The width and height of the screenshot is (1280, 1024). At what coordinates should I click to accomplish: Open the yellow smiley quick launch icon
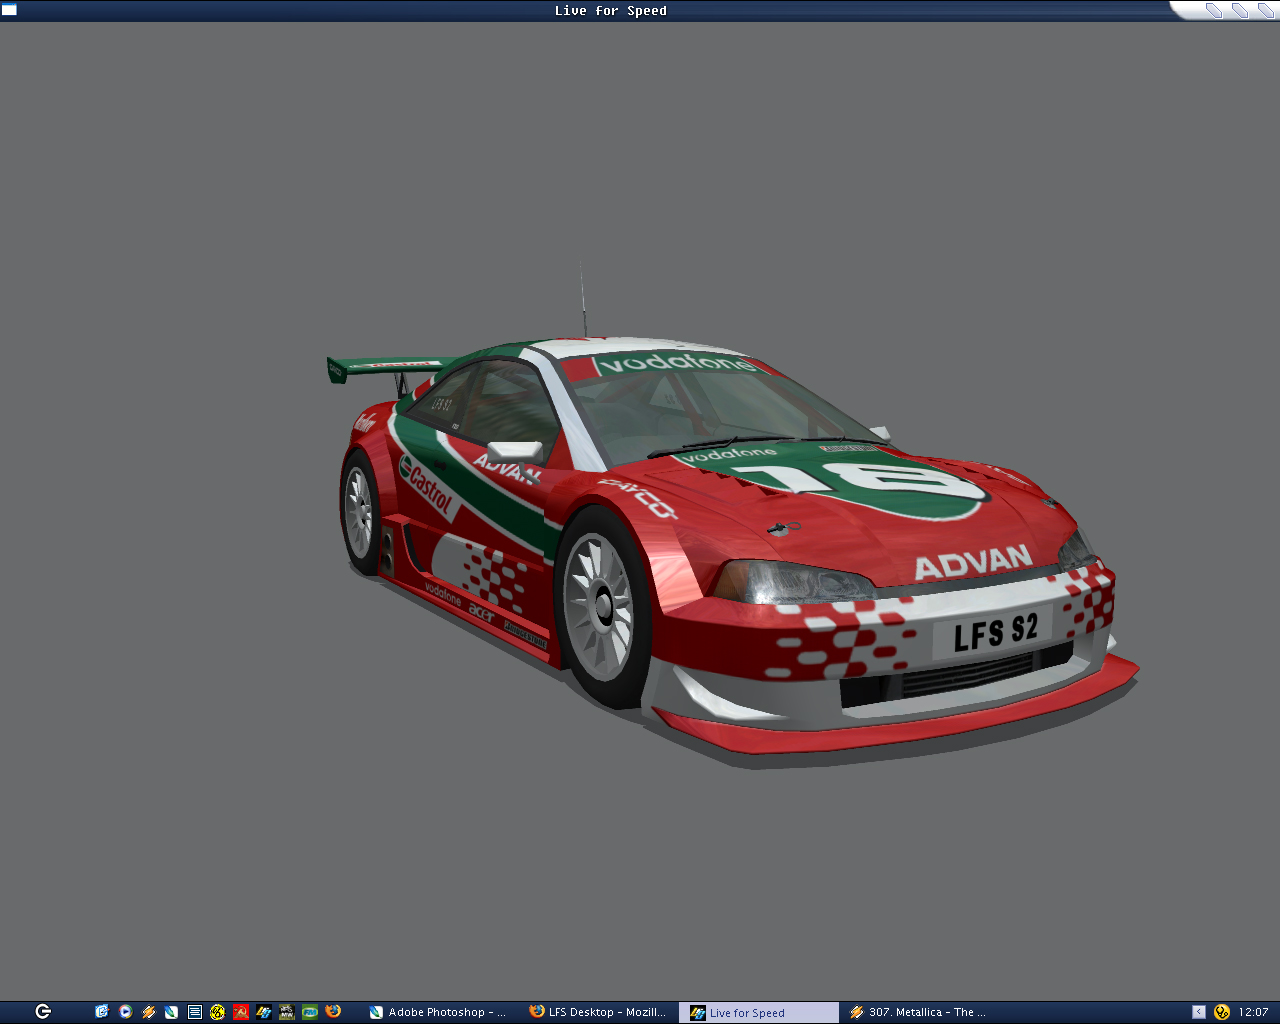point(217,1012)
